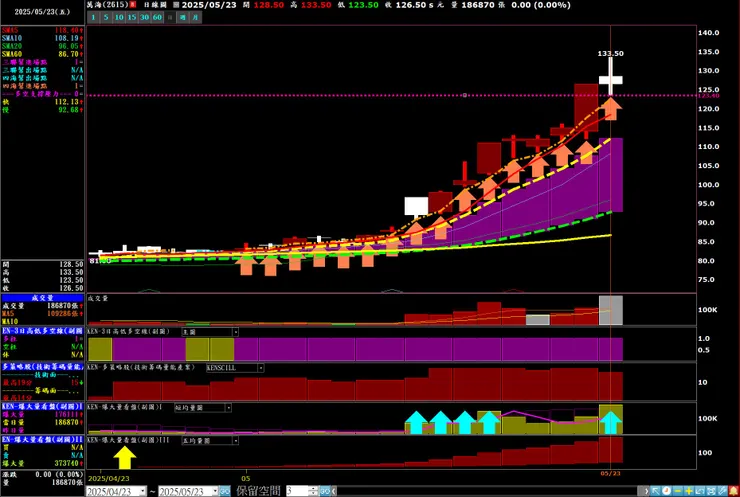Click the 2025/04/23 label on time axis

click(x=109, y=479)
